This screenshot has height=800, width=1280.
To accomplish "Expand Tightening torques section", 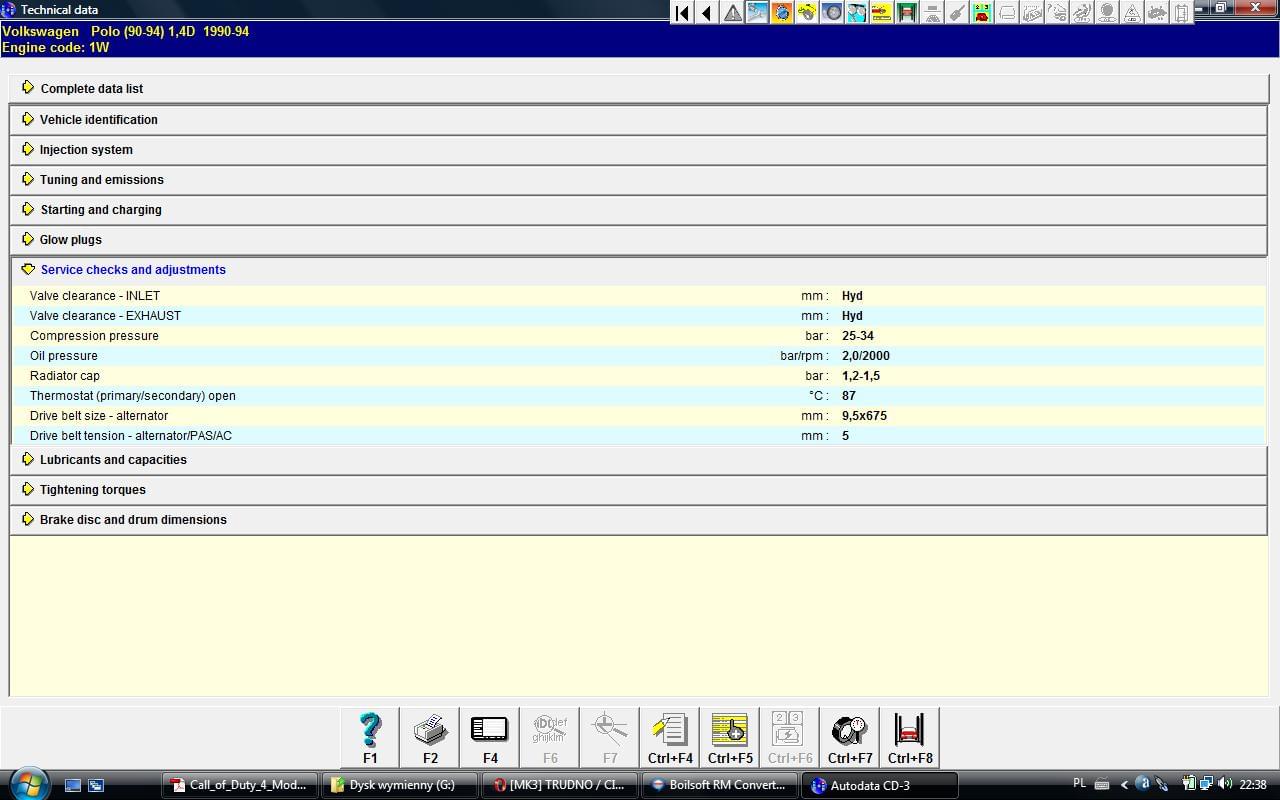I will pyautogui.click(x=638, y=489).
